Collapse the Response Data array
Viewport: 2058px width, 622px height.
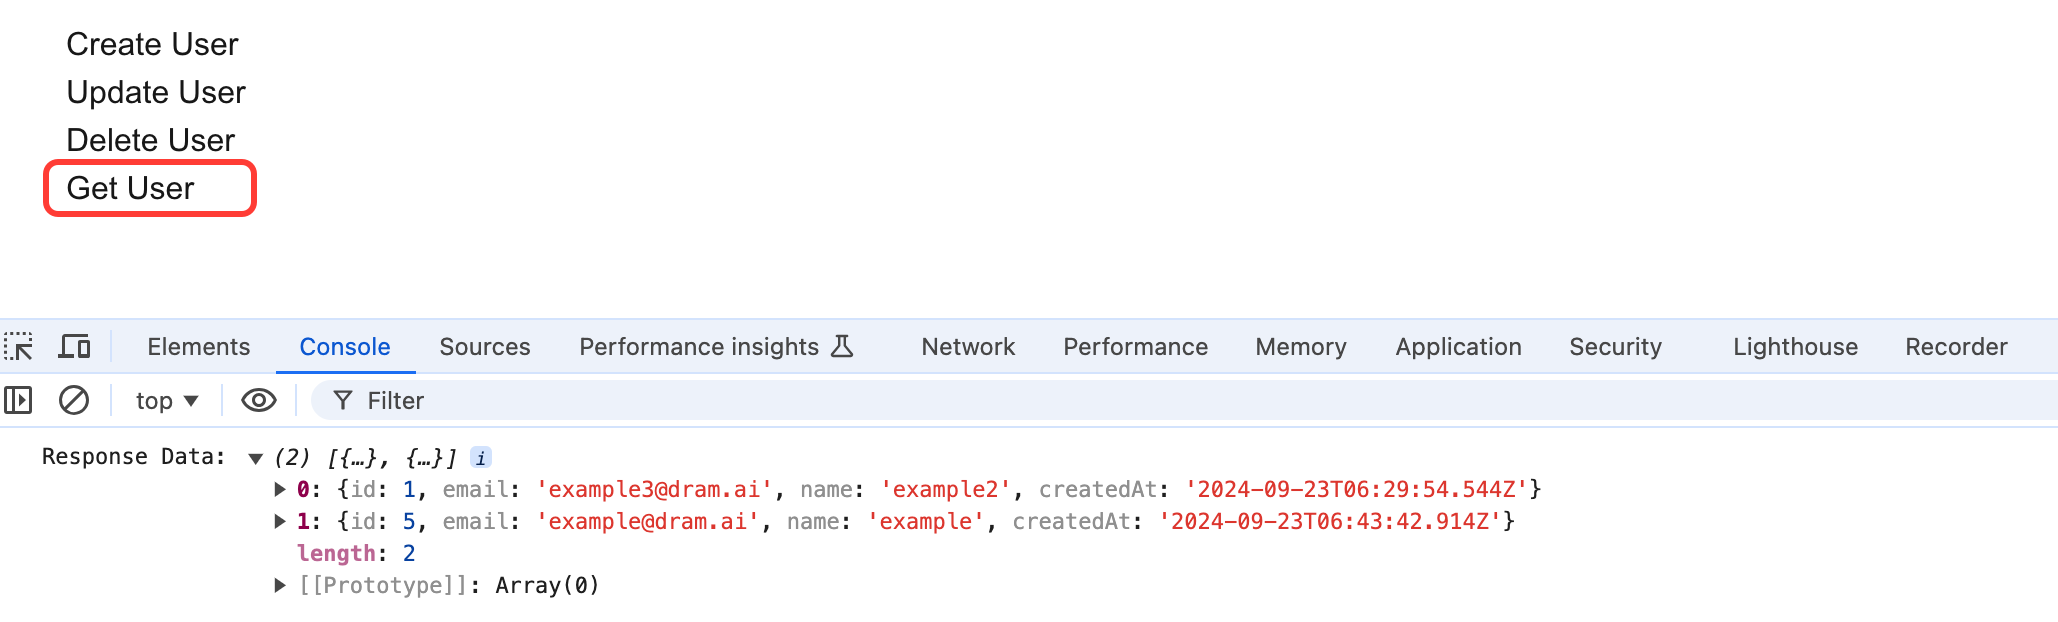(256, 459)
